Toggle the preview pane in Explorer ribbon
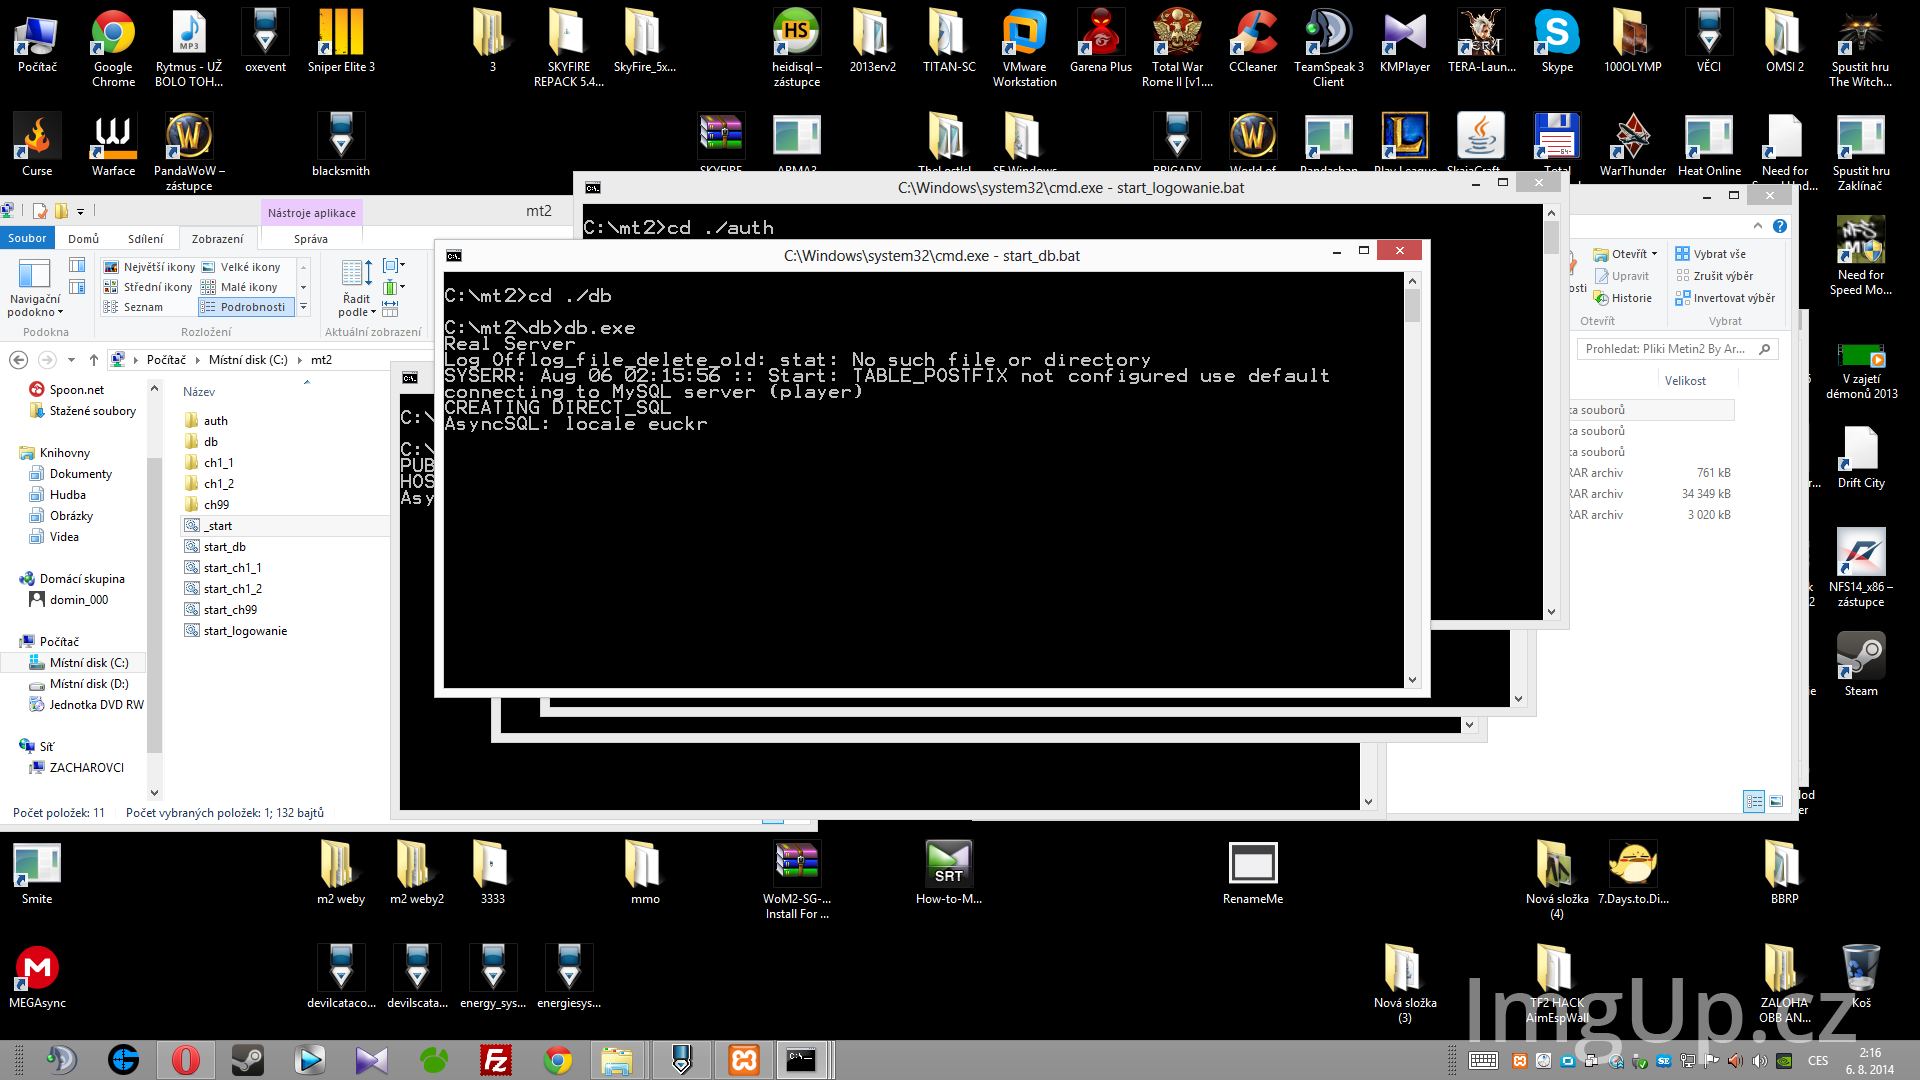Image resolution: width=1920 pixels, height=1080 pixels. (x=77, y=265)
